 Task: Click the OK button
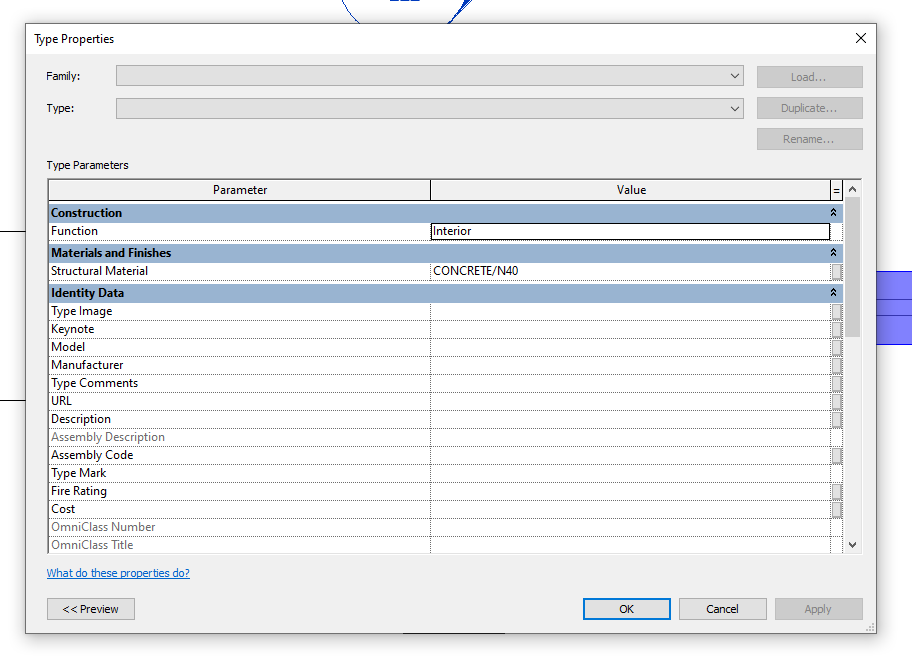626,609
